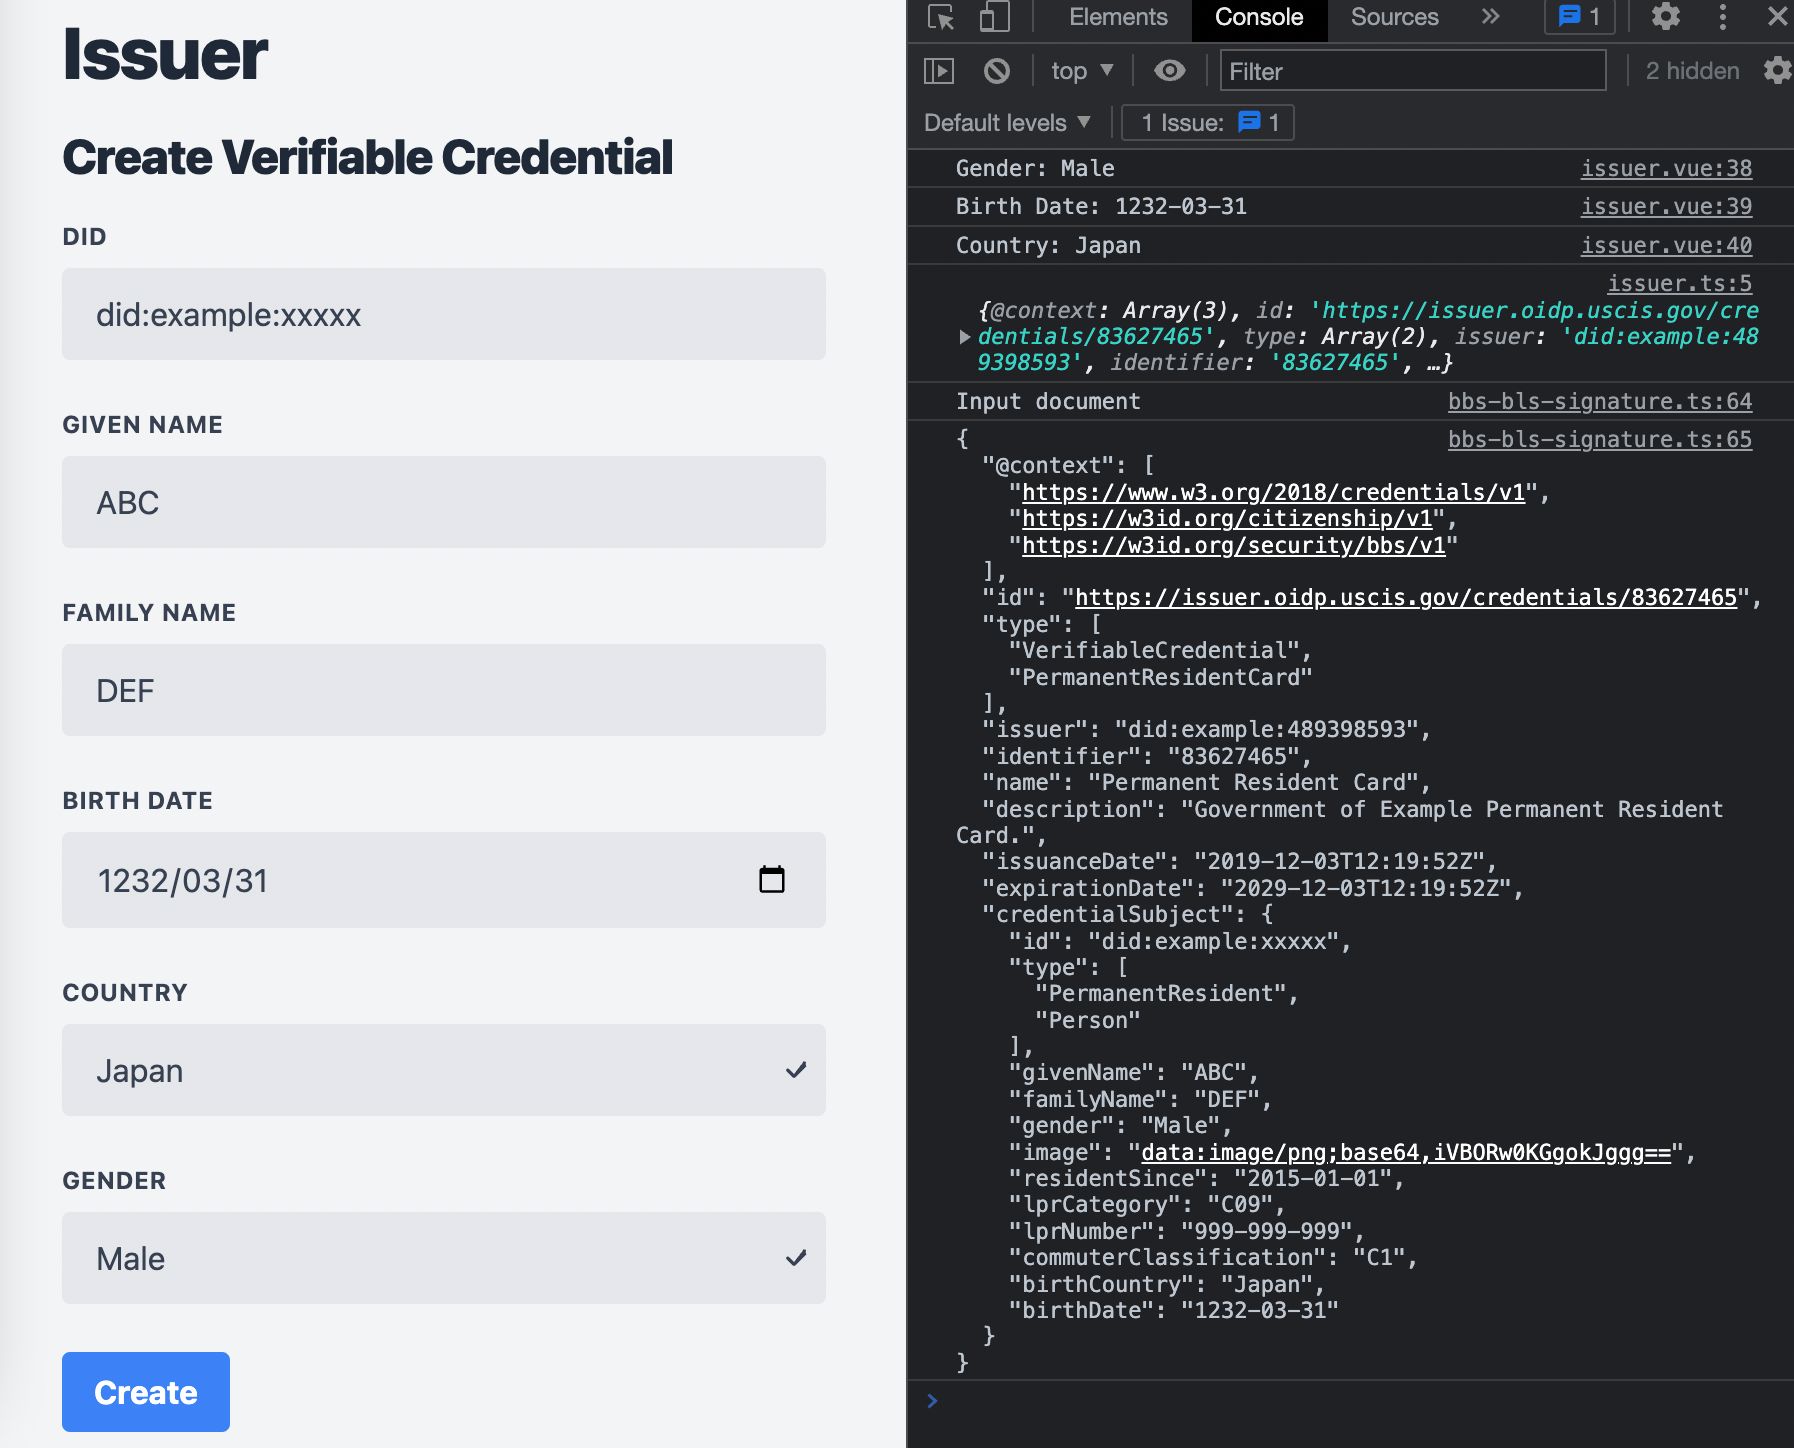Select the Gender: Male log line
The width and height of the screenshot is (1794, 1448).
(x=1035, y=168)
